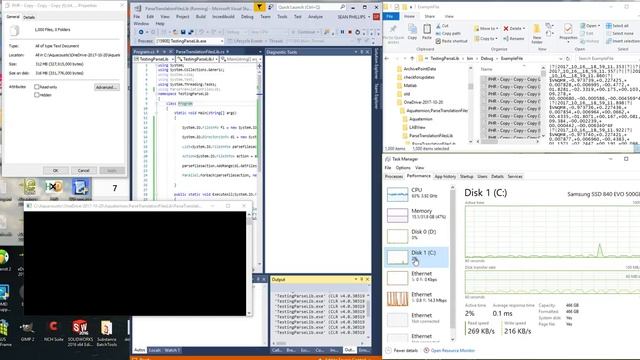Click the red Stop Debugging icon in Visual Studio

tap(350, 32)
